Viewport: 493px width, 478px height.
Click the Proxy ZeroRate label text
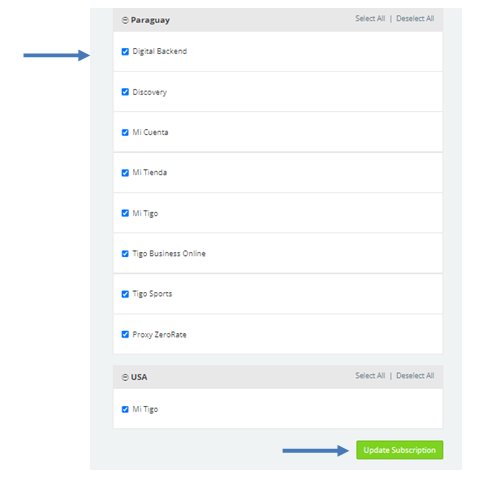(159, 335)
